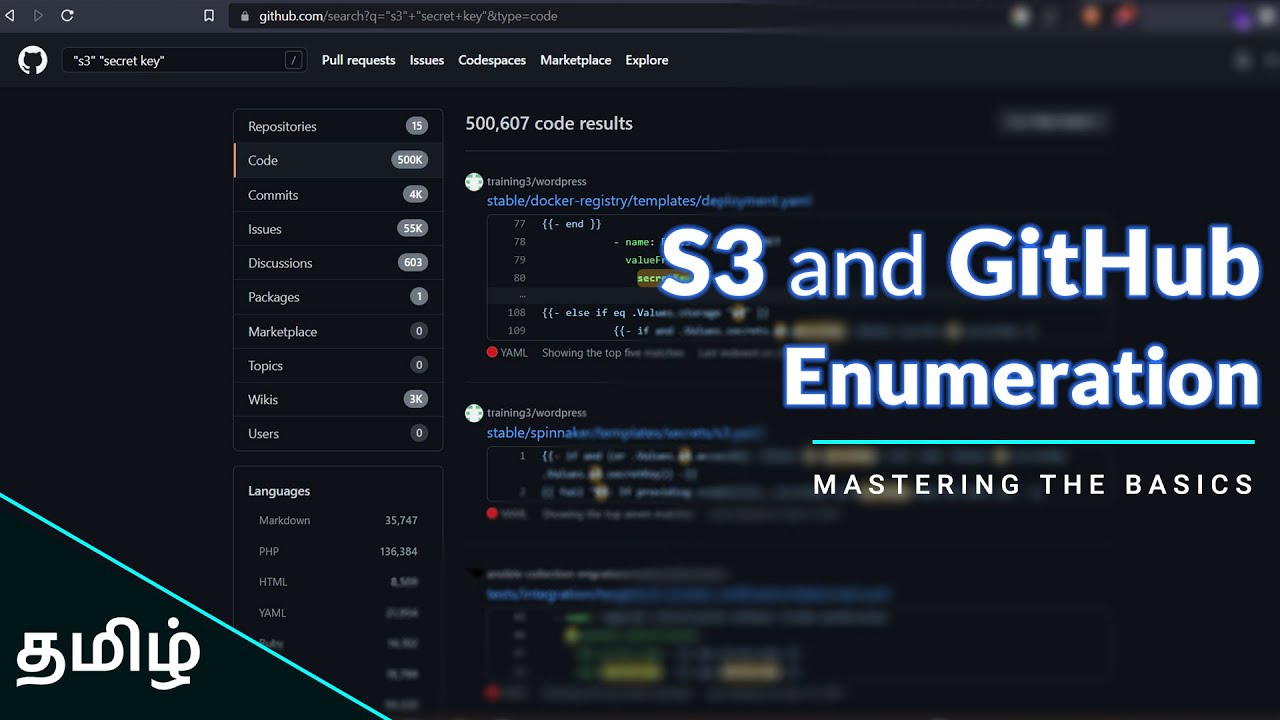Click the slash shortcut icon in search box
Screen dimensions: 1280x720
pos(293,61)
